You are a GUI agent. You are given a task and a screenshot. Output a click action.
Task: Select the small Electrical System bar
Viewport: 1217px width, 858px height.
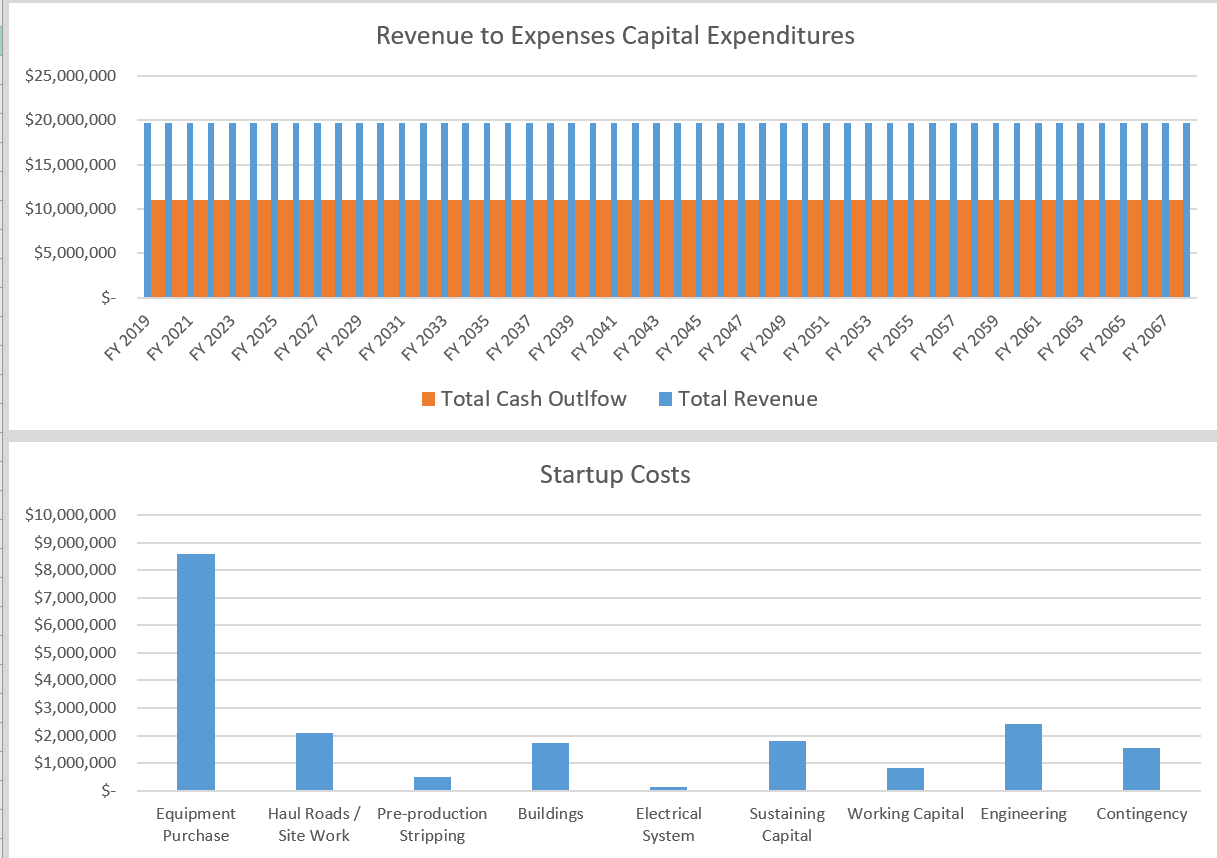pos(668,788)
